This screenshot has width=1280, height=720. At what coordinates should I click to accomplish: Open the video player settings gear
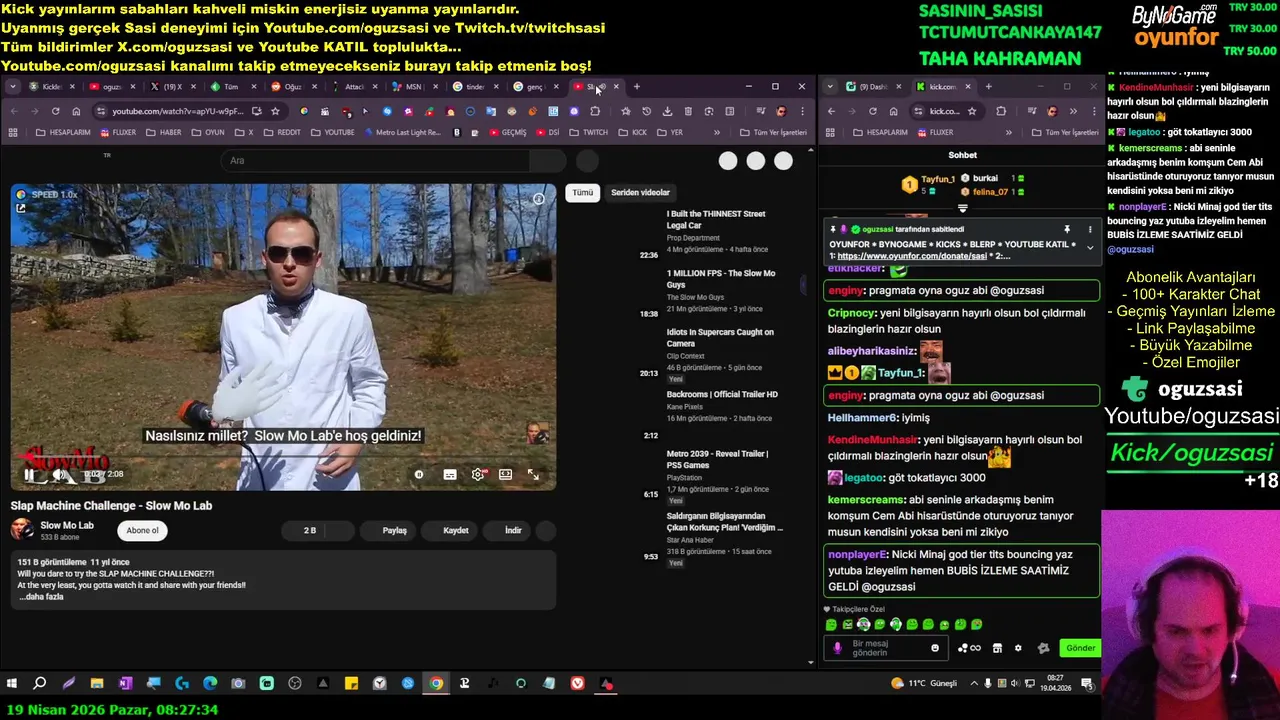pyautogui.click(x=478, y=475)
